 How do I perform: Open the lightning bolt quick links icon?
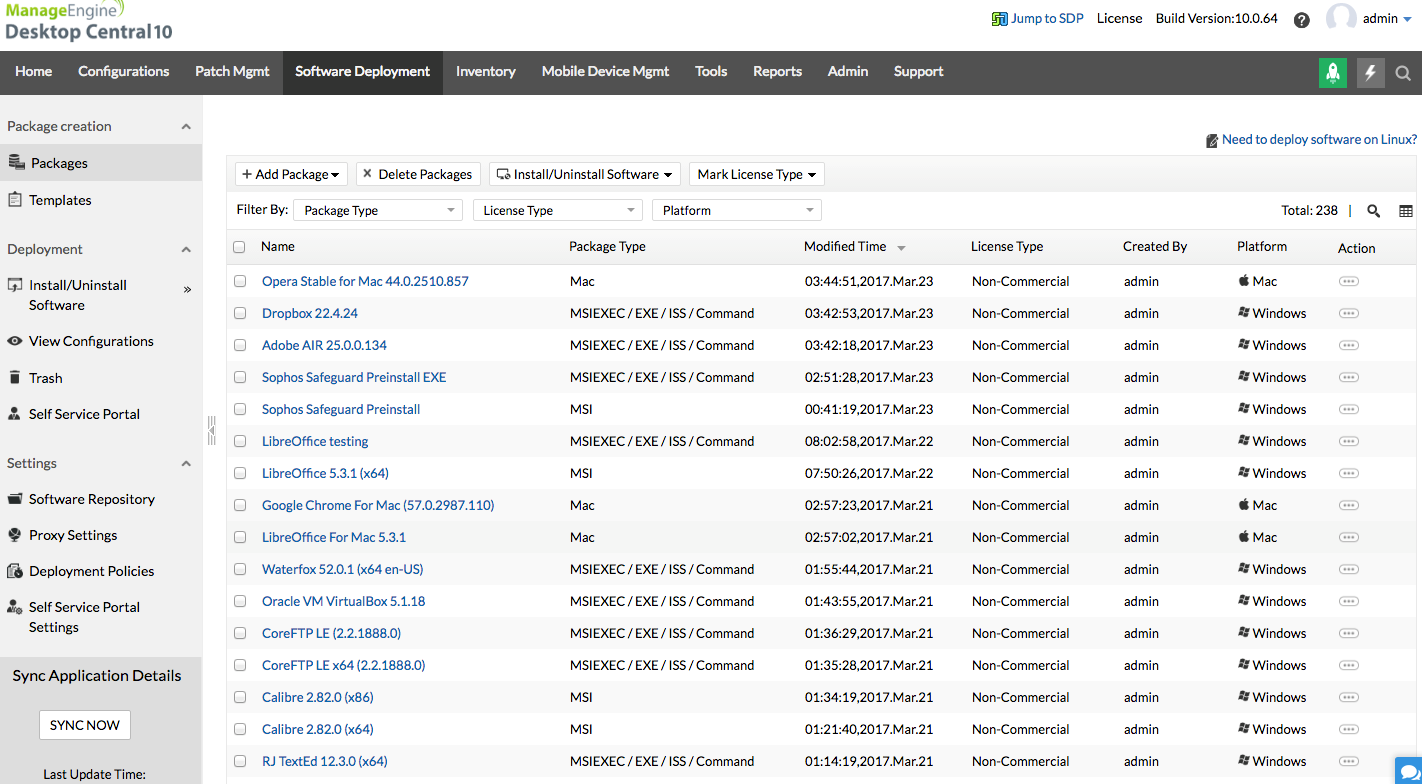1370,72
